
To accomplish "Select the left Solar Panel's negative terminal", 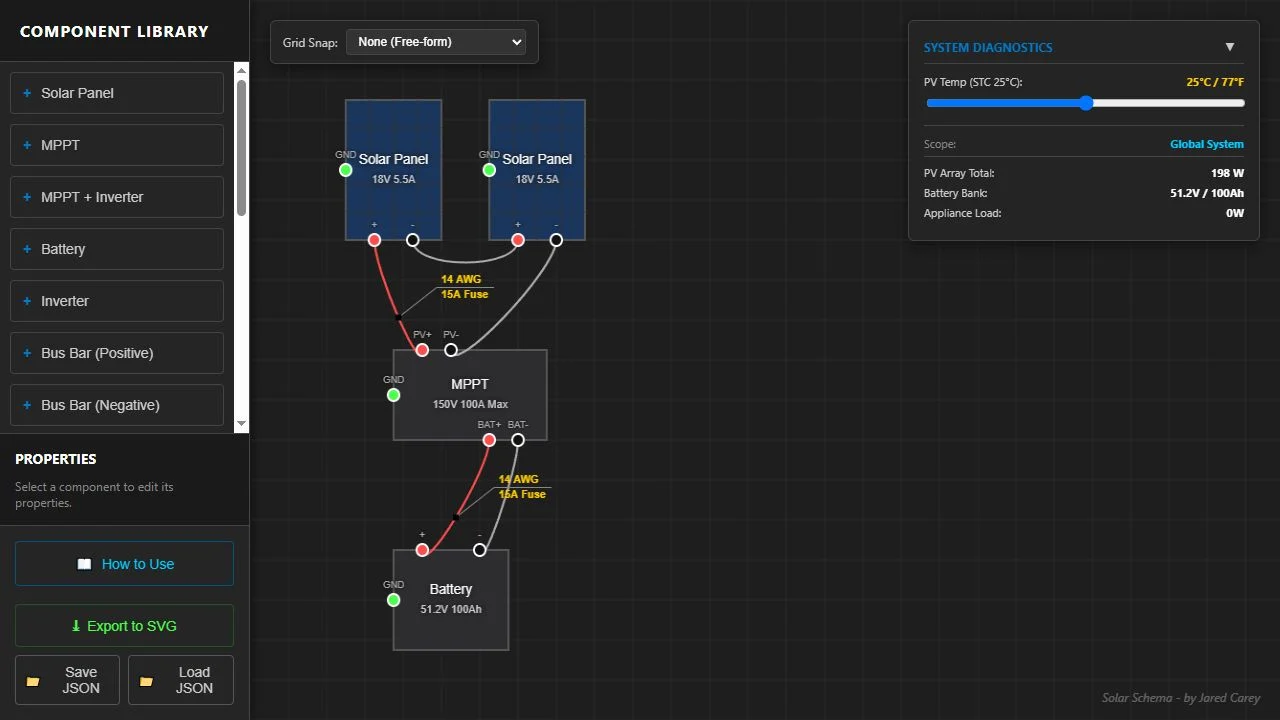I will click(413, 240).
